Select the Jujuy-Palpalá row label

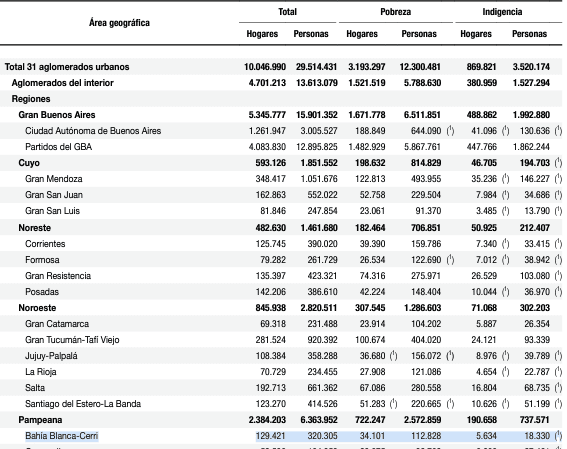coord(51,356)
